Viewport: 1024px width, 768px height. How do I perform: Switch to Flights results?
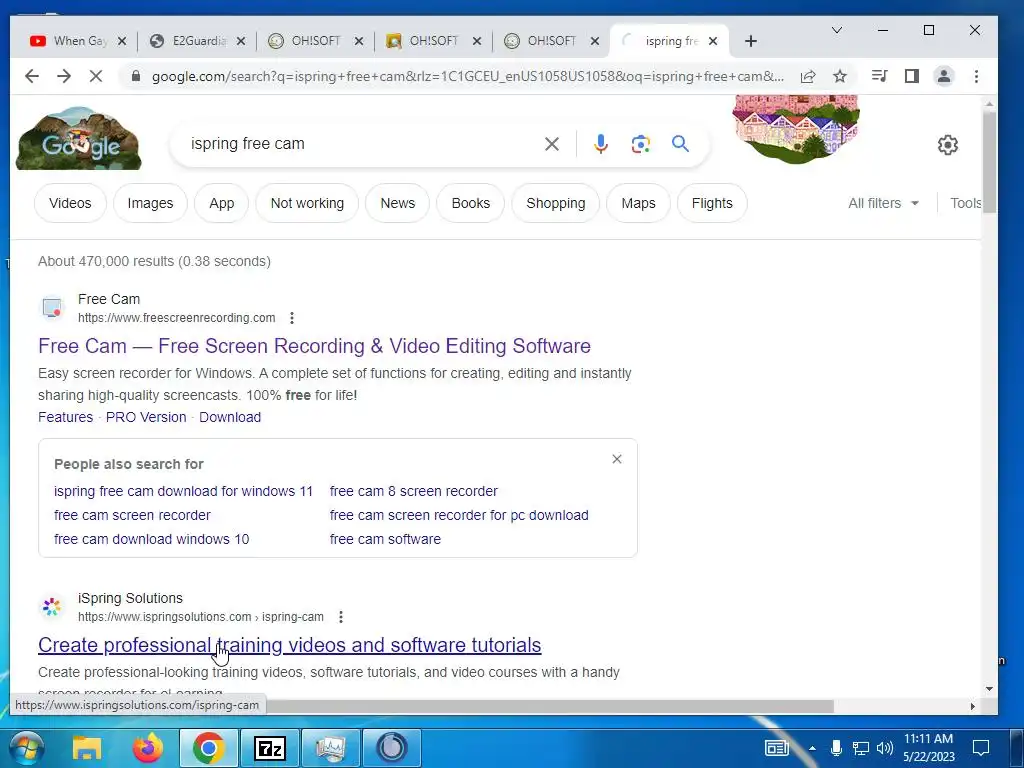pos(712,203)
